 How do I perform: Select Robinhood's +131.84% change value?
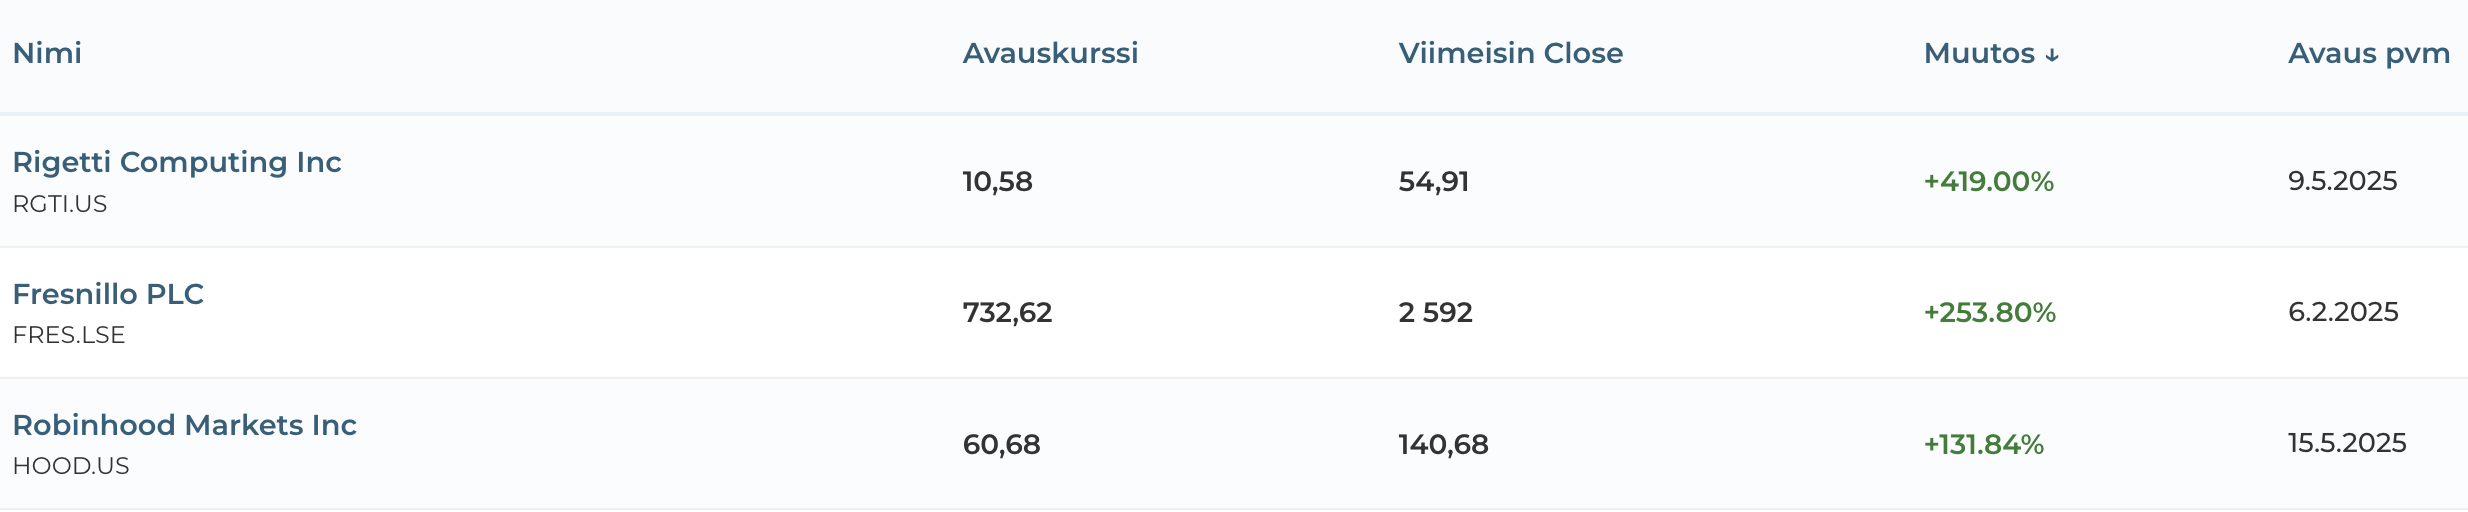coord(1983,444)
